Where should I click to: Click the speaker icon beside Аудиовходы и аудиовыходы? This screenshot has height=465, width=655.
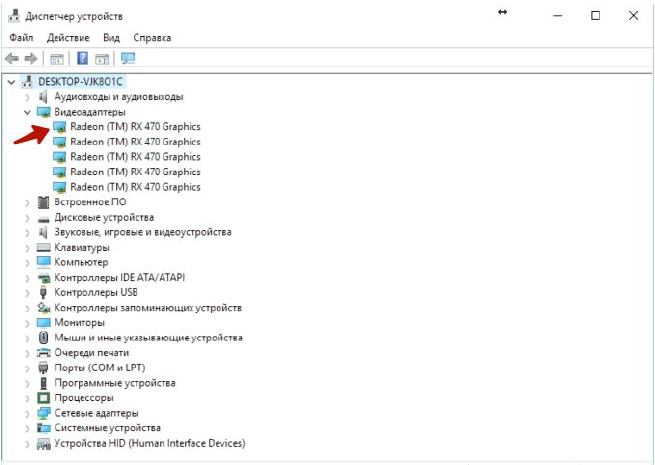pos(43,97)
